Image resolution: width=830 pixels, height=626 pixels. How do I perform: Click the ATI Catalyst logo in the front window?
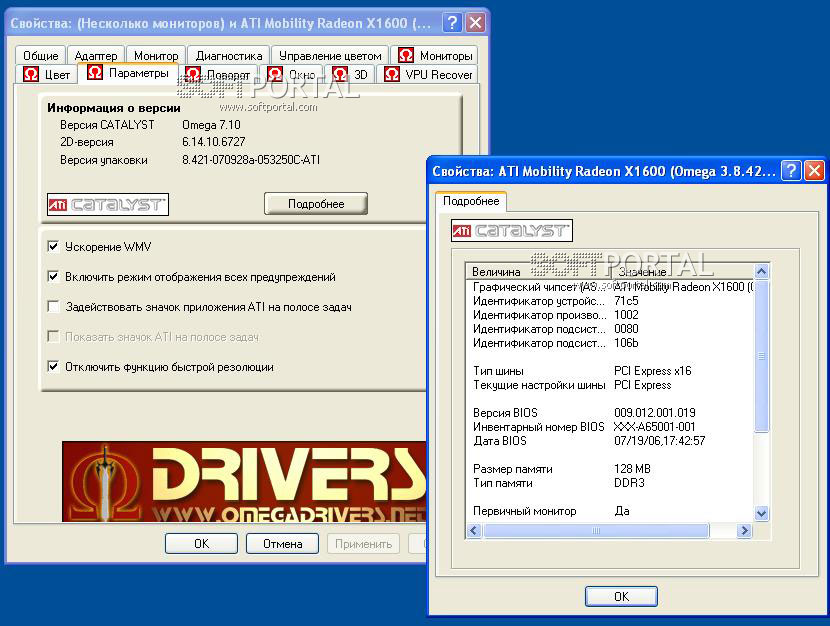[x=512, y=230]
